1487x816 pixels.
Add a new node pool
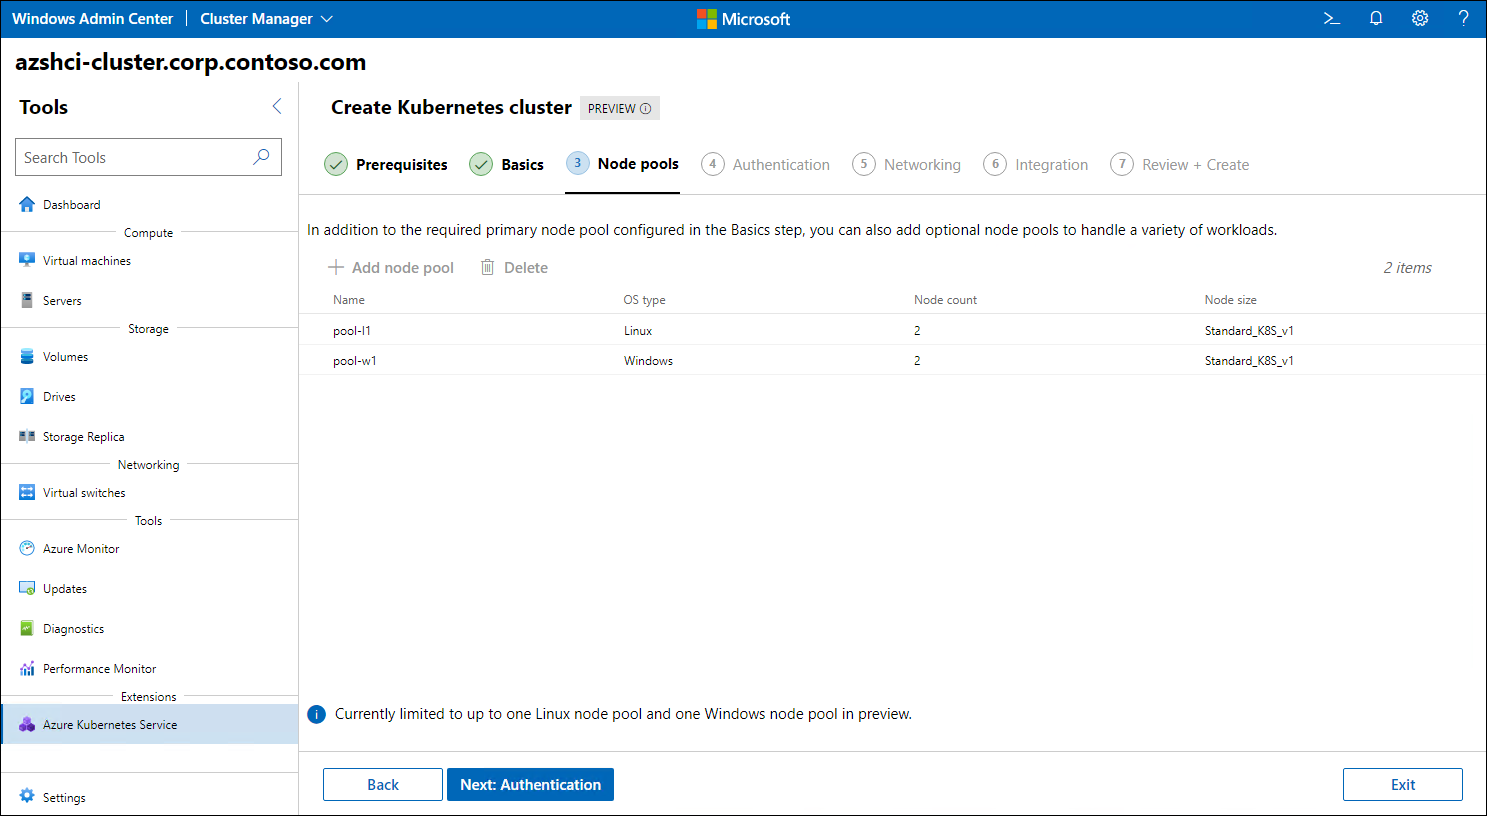click(391, 267)
